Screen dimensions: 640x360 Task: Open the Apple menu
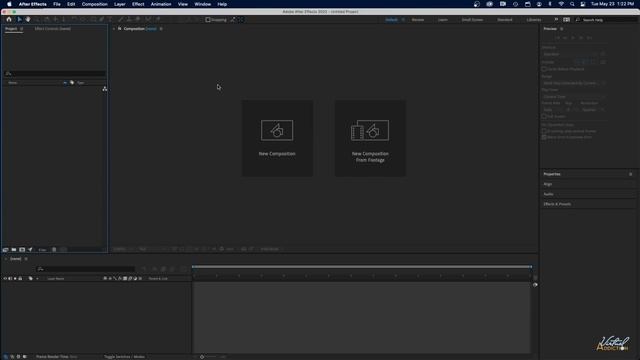click(x=9, y=4)
